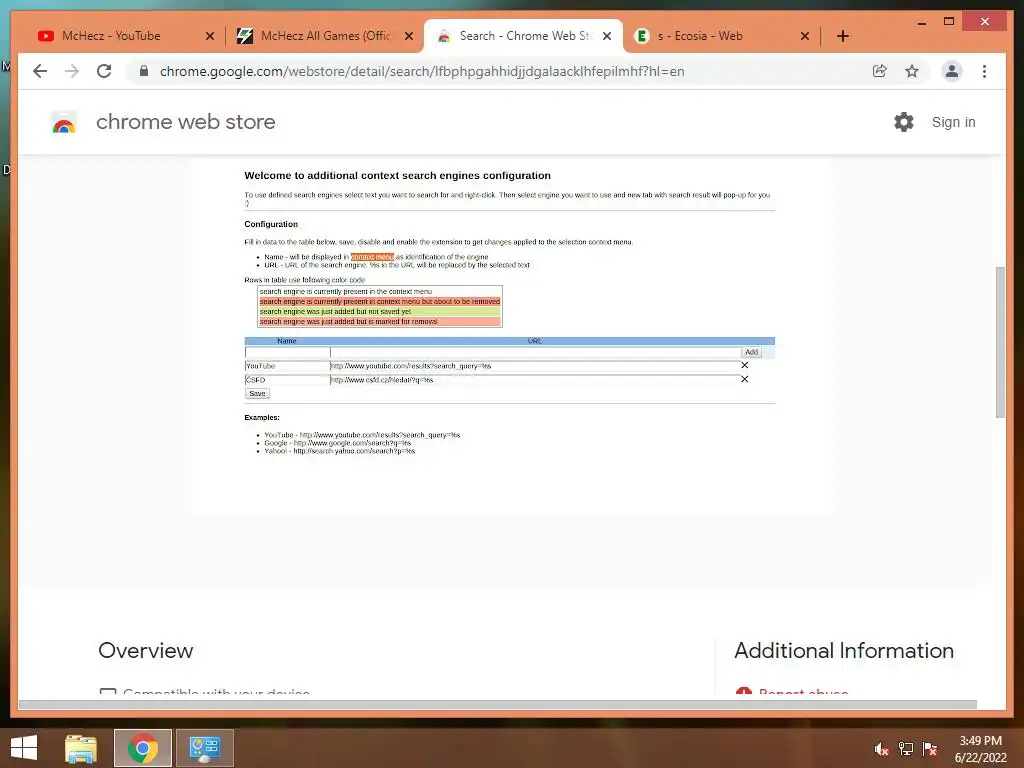The height and width of the screenshot is (768, 1024).
Task: Bookmark this page with the star
Action: coord(912,71)
